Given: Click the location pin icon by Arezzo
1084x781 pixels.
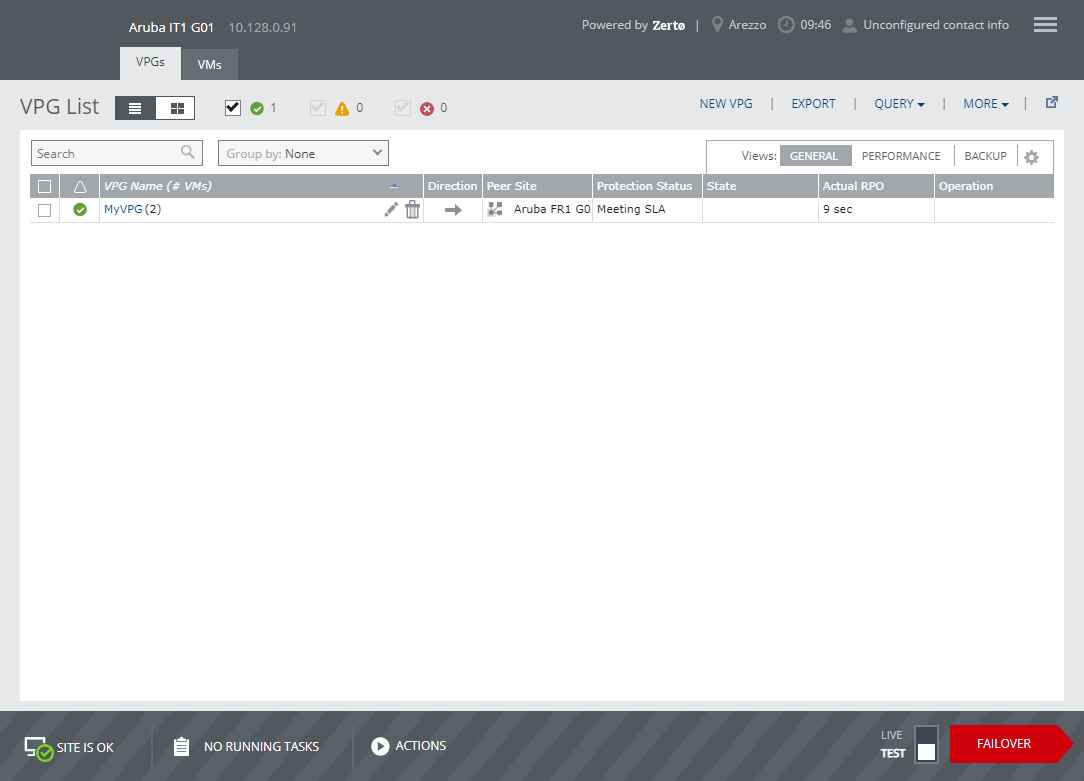Looking at the screenshot, I should pos(717,25).
